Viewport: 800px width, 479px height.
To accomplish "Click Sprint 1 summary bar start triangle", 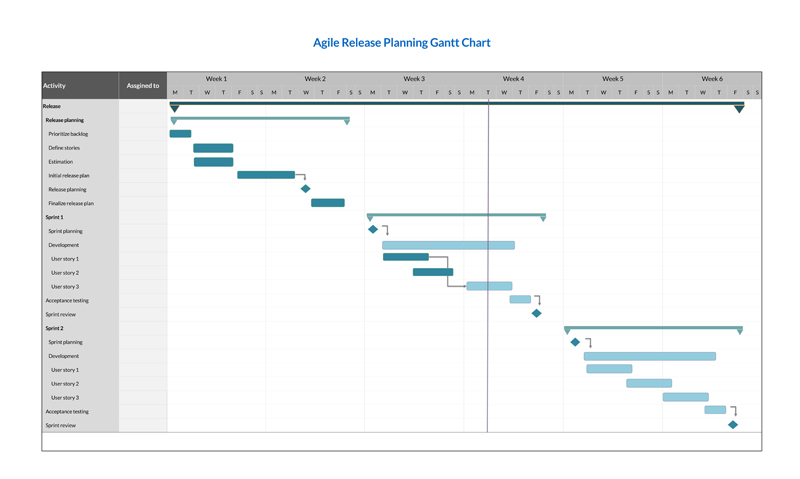I will pyautogui.click(x=370, y=217).
